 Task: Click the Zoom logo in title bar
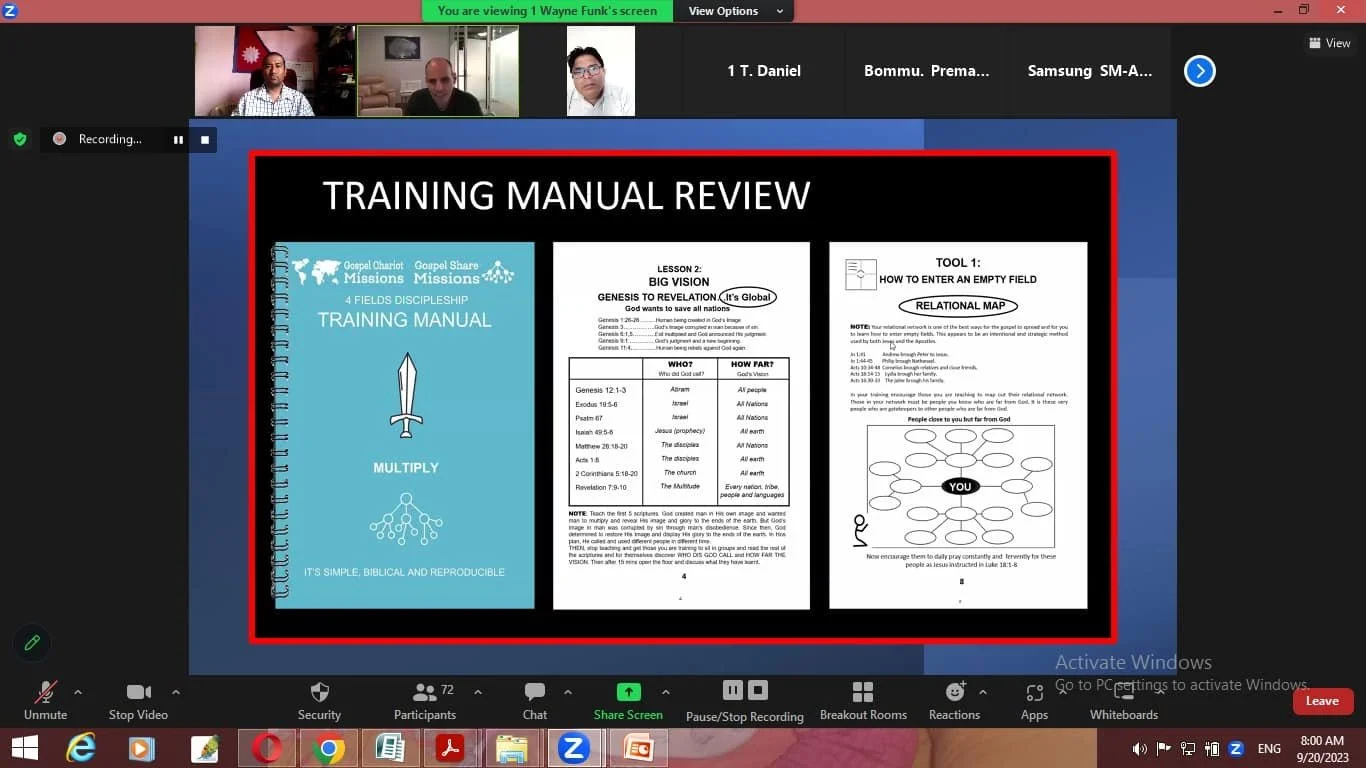click(x=11, y=10)
